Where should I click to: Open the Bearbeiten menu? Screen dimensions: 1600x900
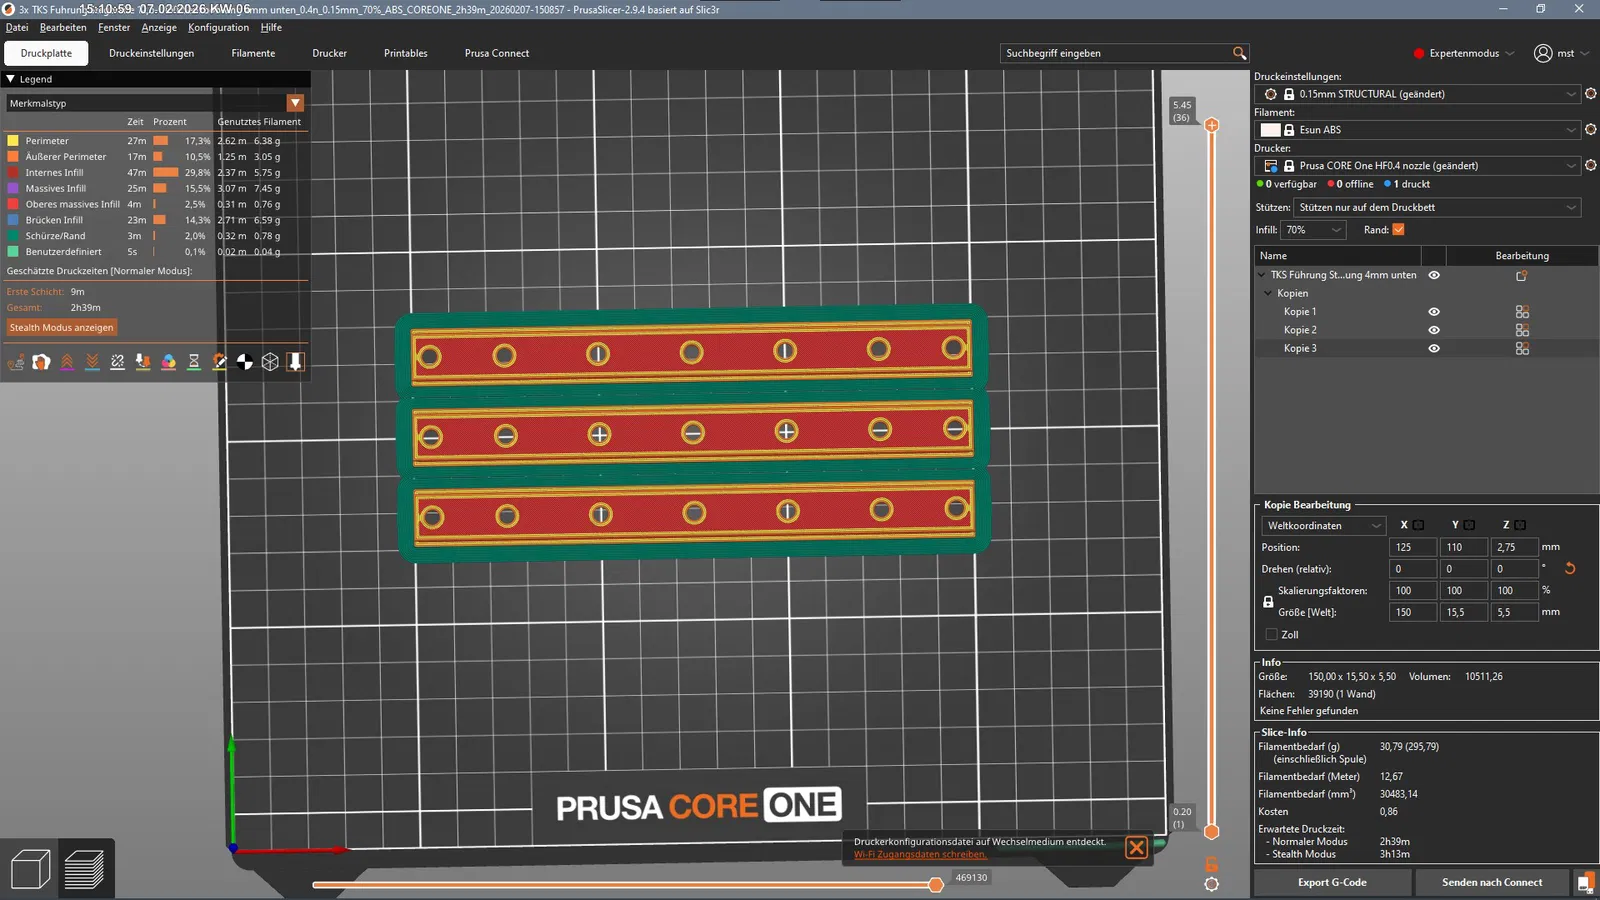coord(63,28)
